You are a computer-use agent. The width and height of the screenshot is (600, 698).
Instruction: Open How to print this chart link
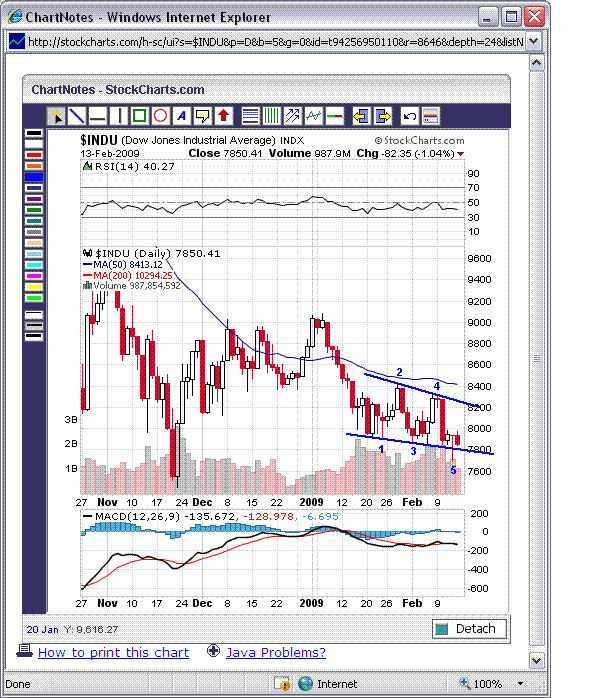[x=114, y=653]
